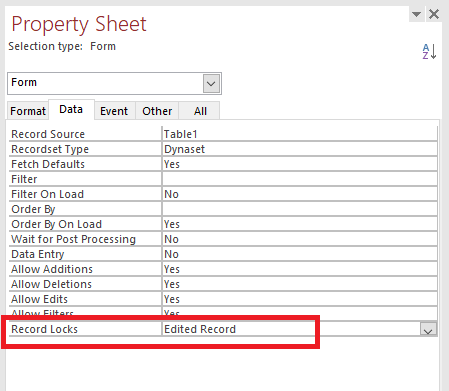Click the Allow Edits value Yes

299,299
